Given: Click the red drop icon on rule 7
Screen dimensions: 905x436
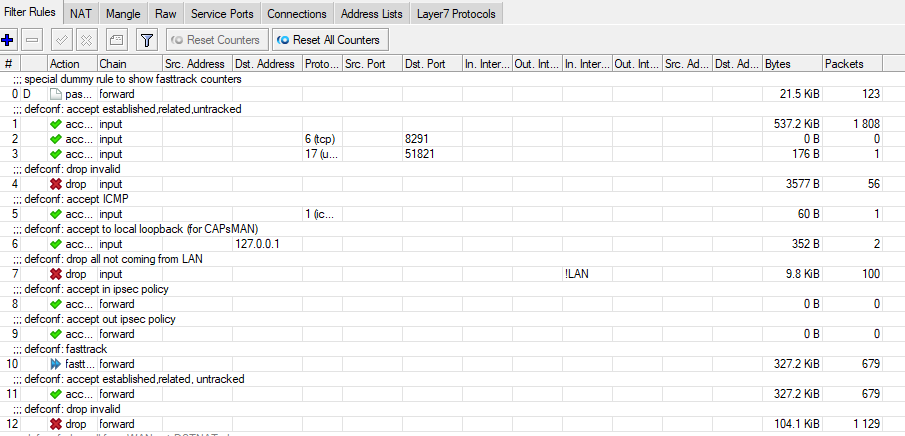Looking at the screenshot, I should click(x=56, y=274).
